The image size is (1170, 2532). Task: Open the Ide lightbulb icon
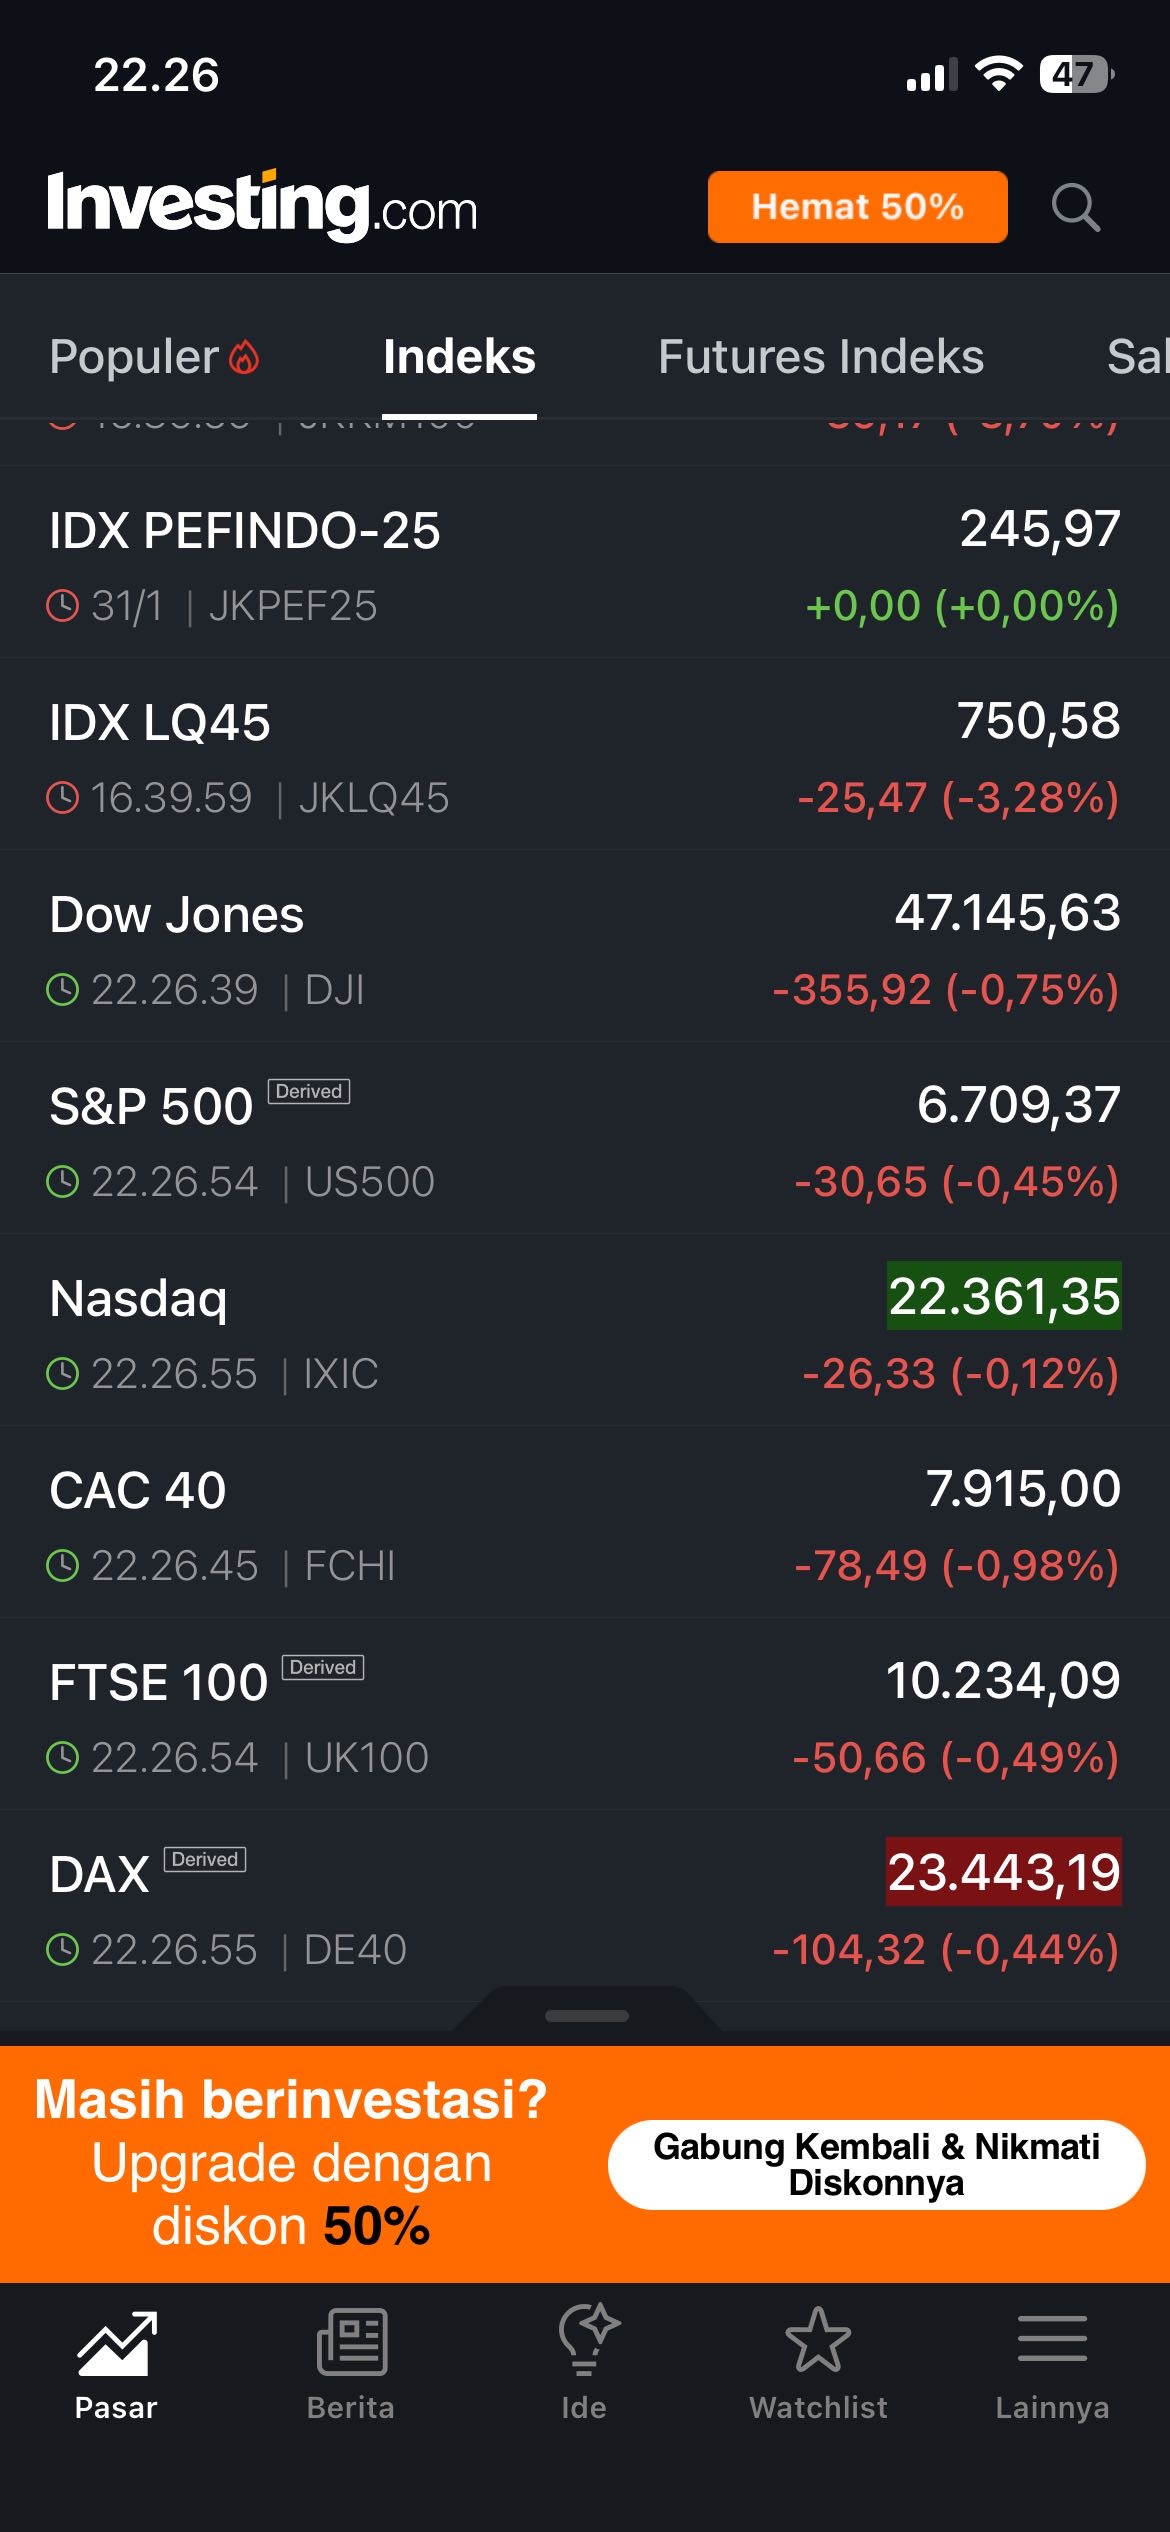click(x=586, y=2340)
